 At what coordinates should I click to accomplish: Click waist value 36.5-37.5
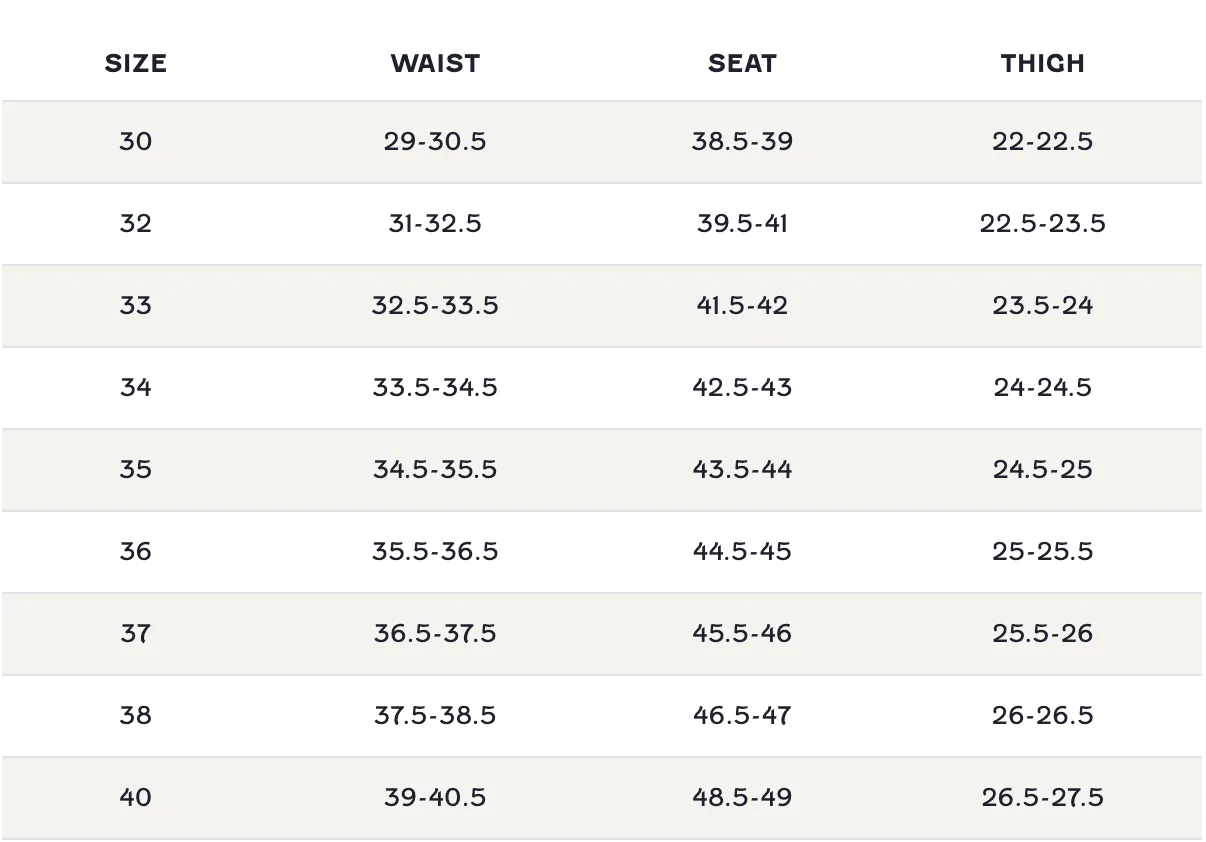click(x=435, y=633)
